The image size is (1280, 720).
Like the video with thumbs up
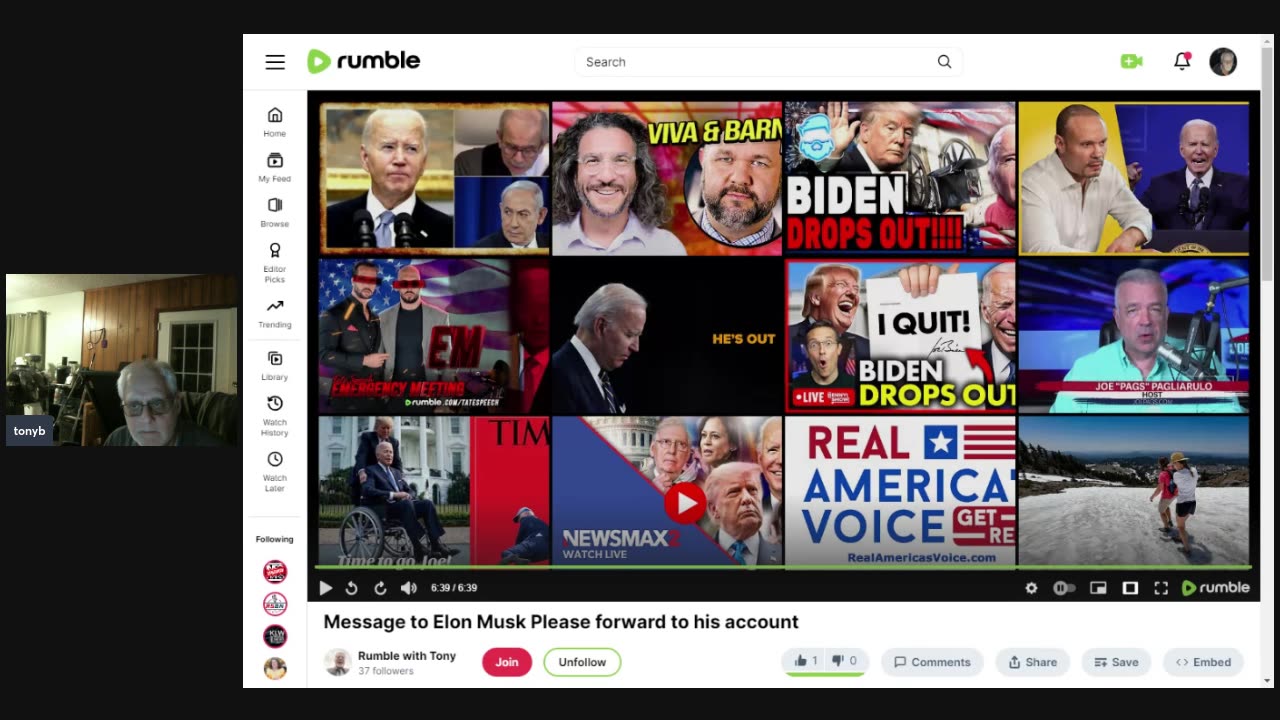806,661
